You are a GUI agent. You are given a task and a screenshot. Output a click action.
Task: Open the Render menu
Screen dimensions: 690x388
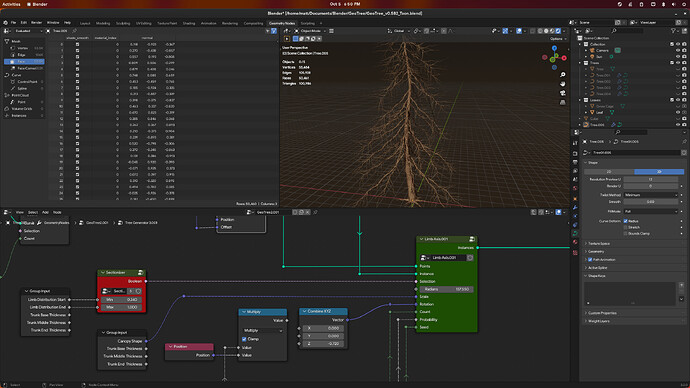37,23
